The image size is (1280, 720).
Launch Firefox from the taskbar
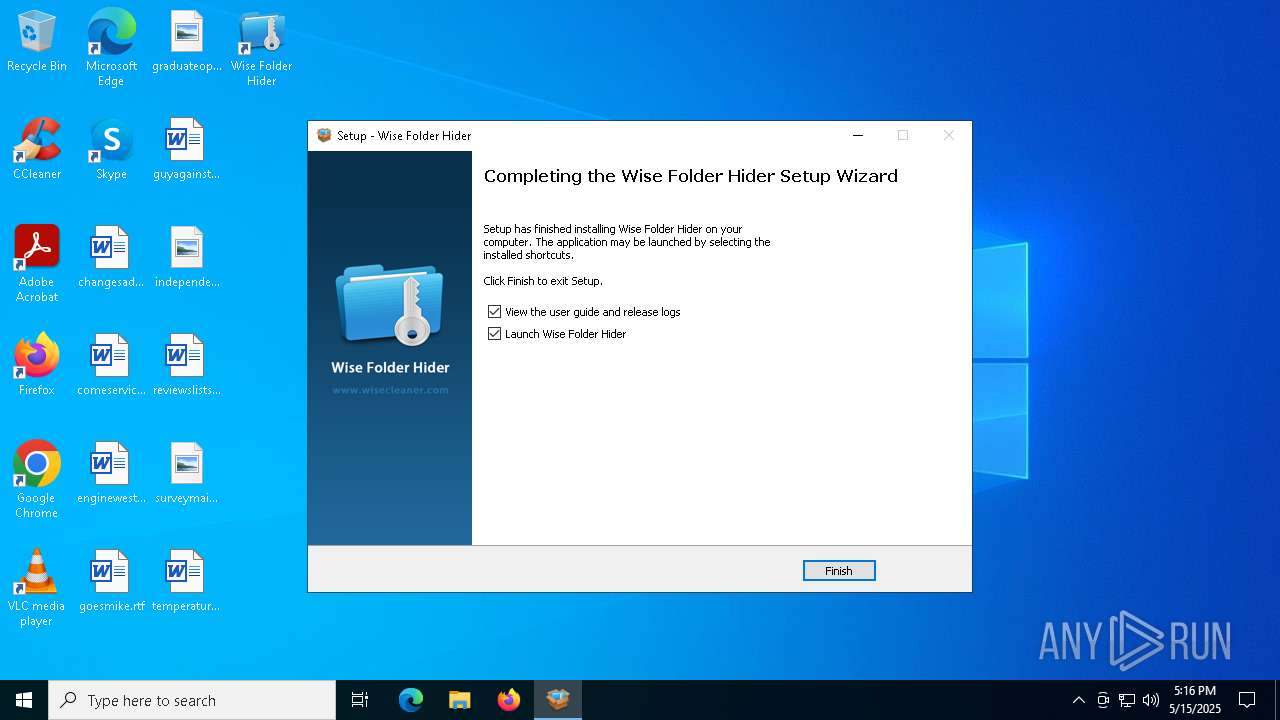pos(509,700)
